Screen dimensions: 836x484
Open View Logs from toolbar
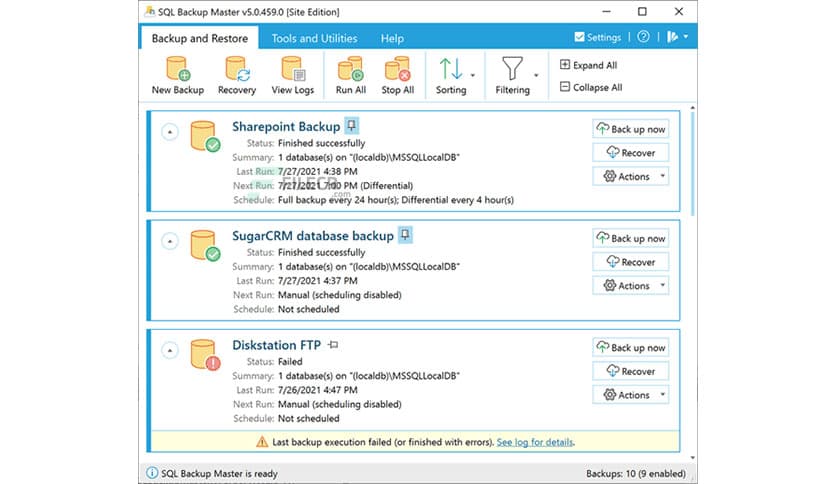292,76
